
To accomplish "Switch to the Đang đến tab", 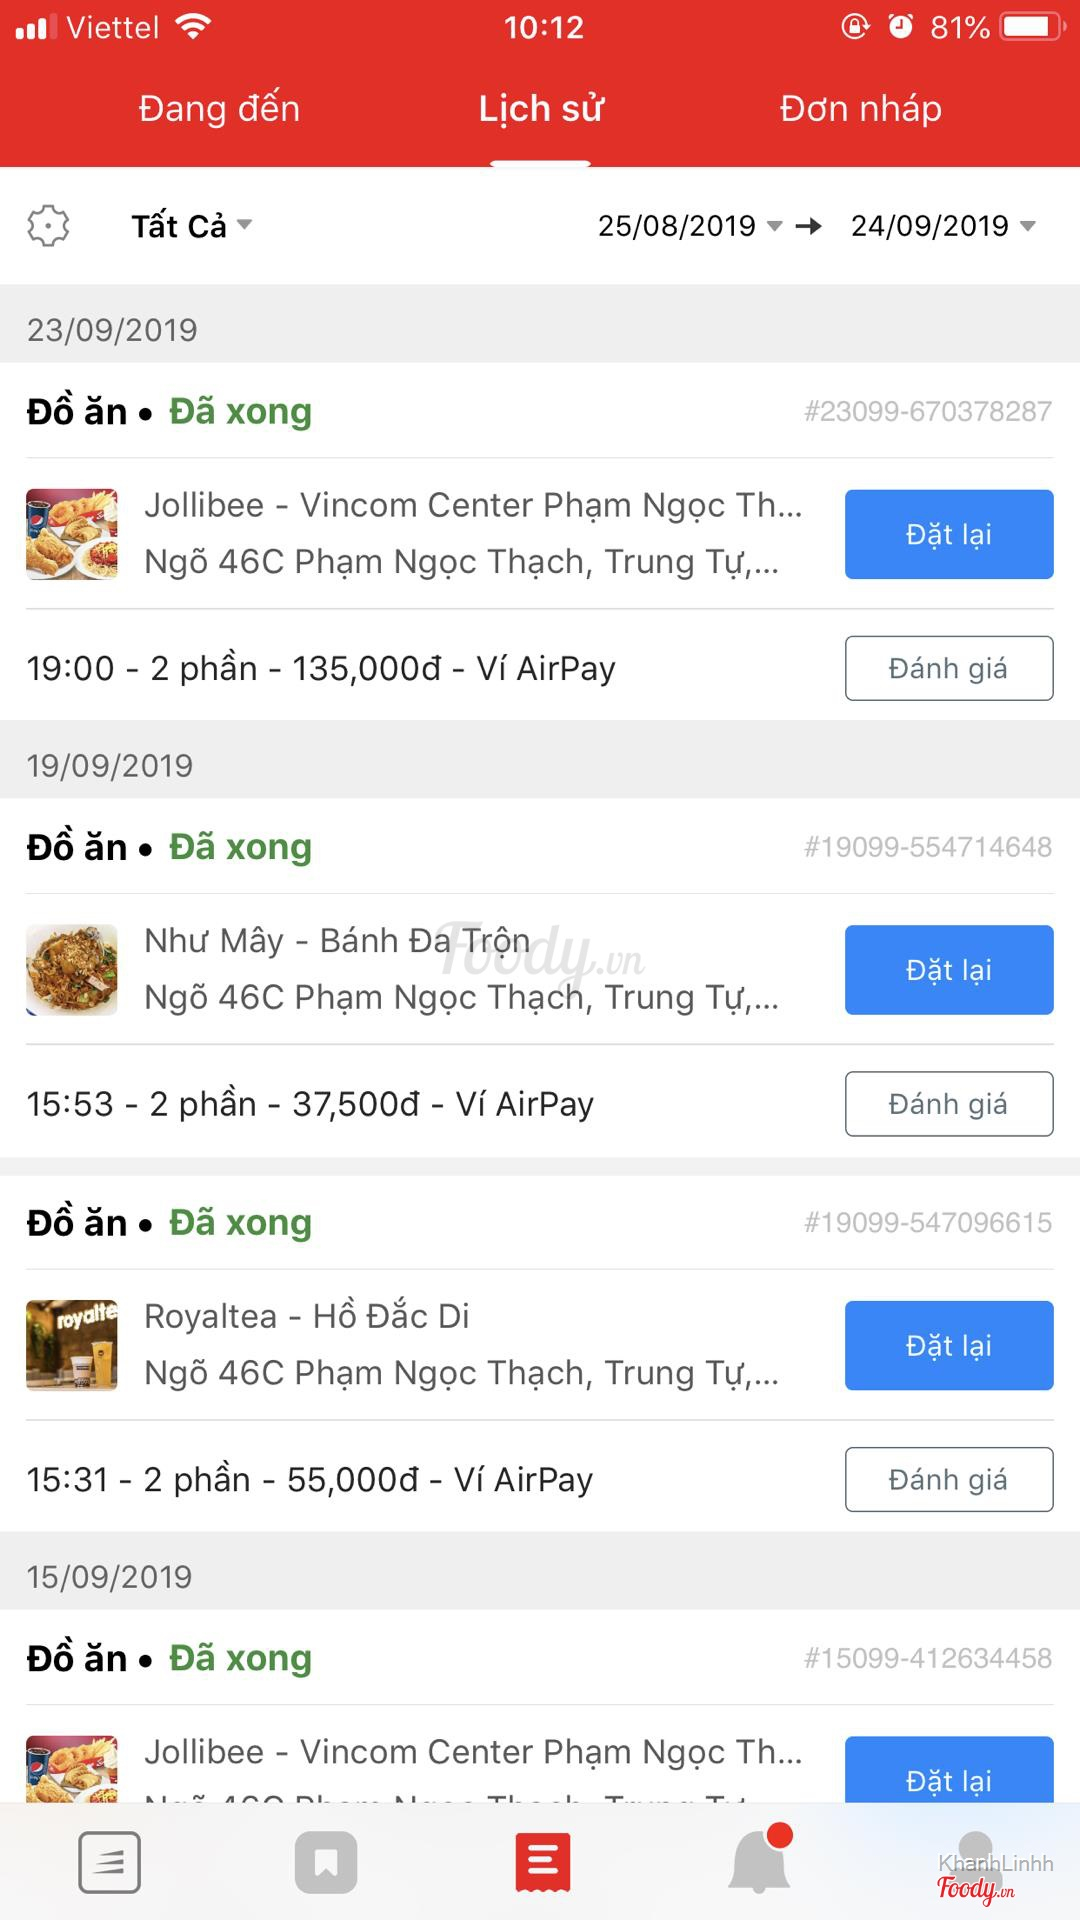I will (x=219, y=109).
